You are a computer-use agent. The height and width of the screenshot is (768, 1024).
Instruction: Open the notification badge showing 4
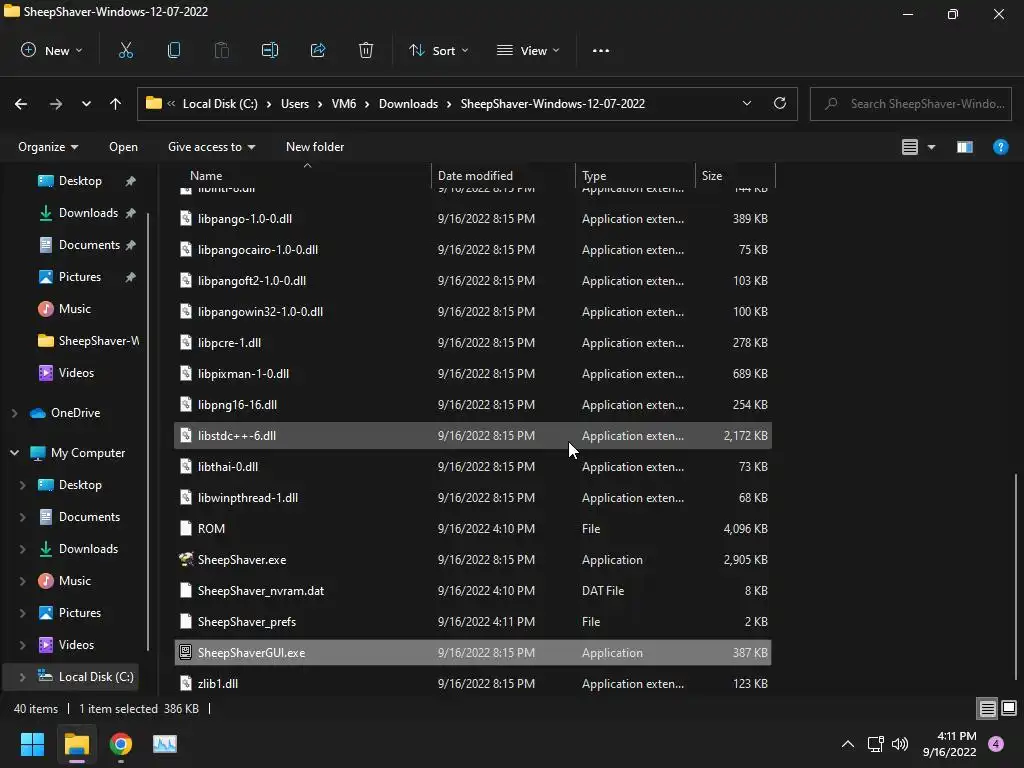(x=996, y=744)
